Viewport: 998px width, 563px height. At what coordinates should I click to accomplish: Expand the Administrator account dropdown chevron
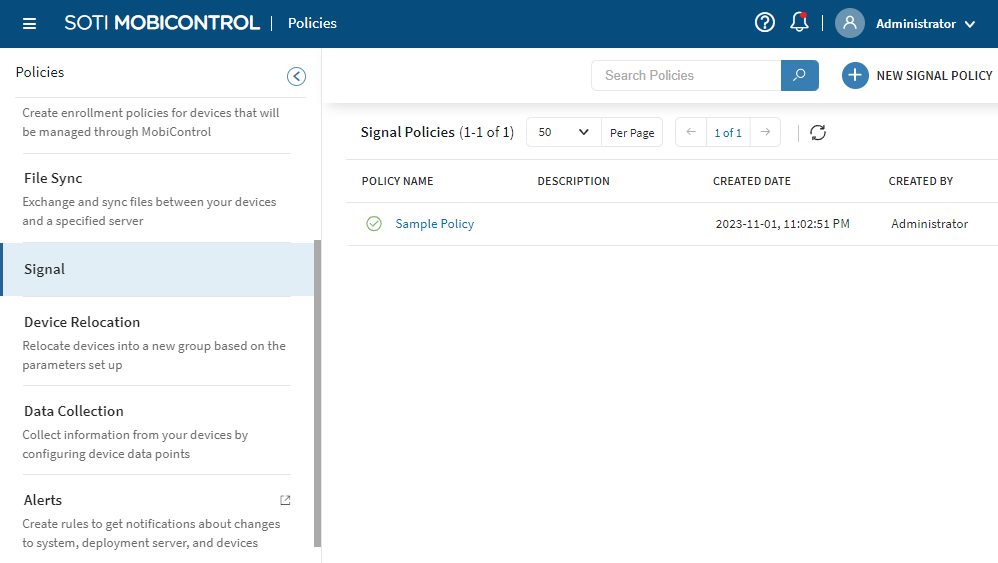[x=970, y=24]
